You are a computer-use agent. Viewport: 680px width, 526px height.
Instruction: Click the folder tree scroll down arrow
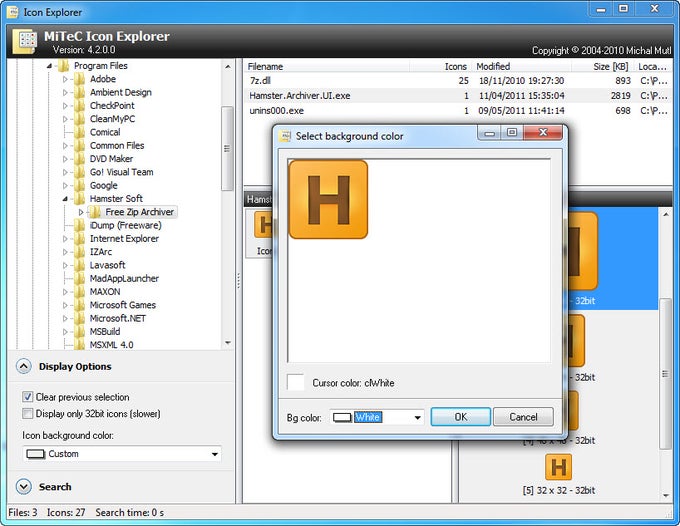[x=228, y=343]
